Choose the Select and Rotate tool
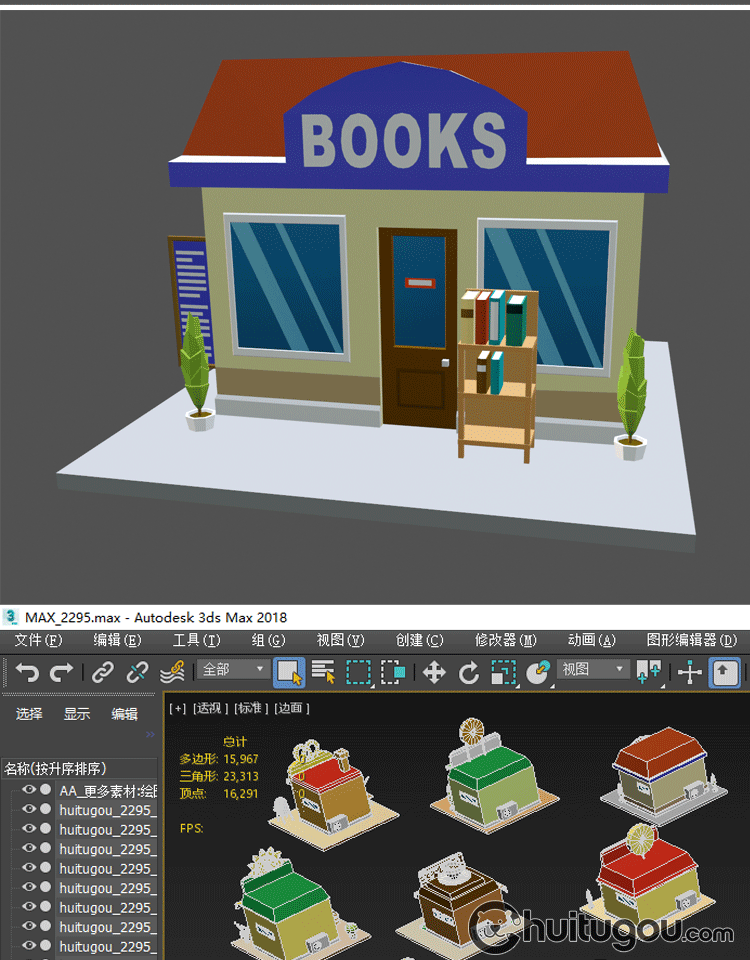The image size is (750, 960). tap(469, 672)
